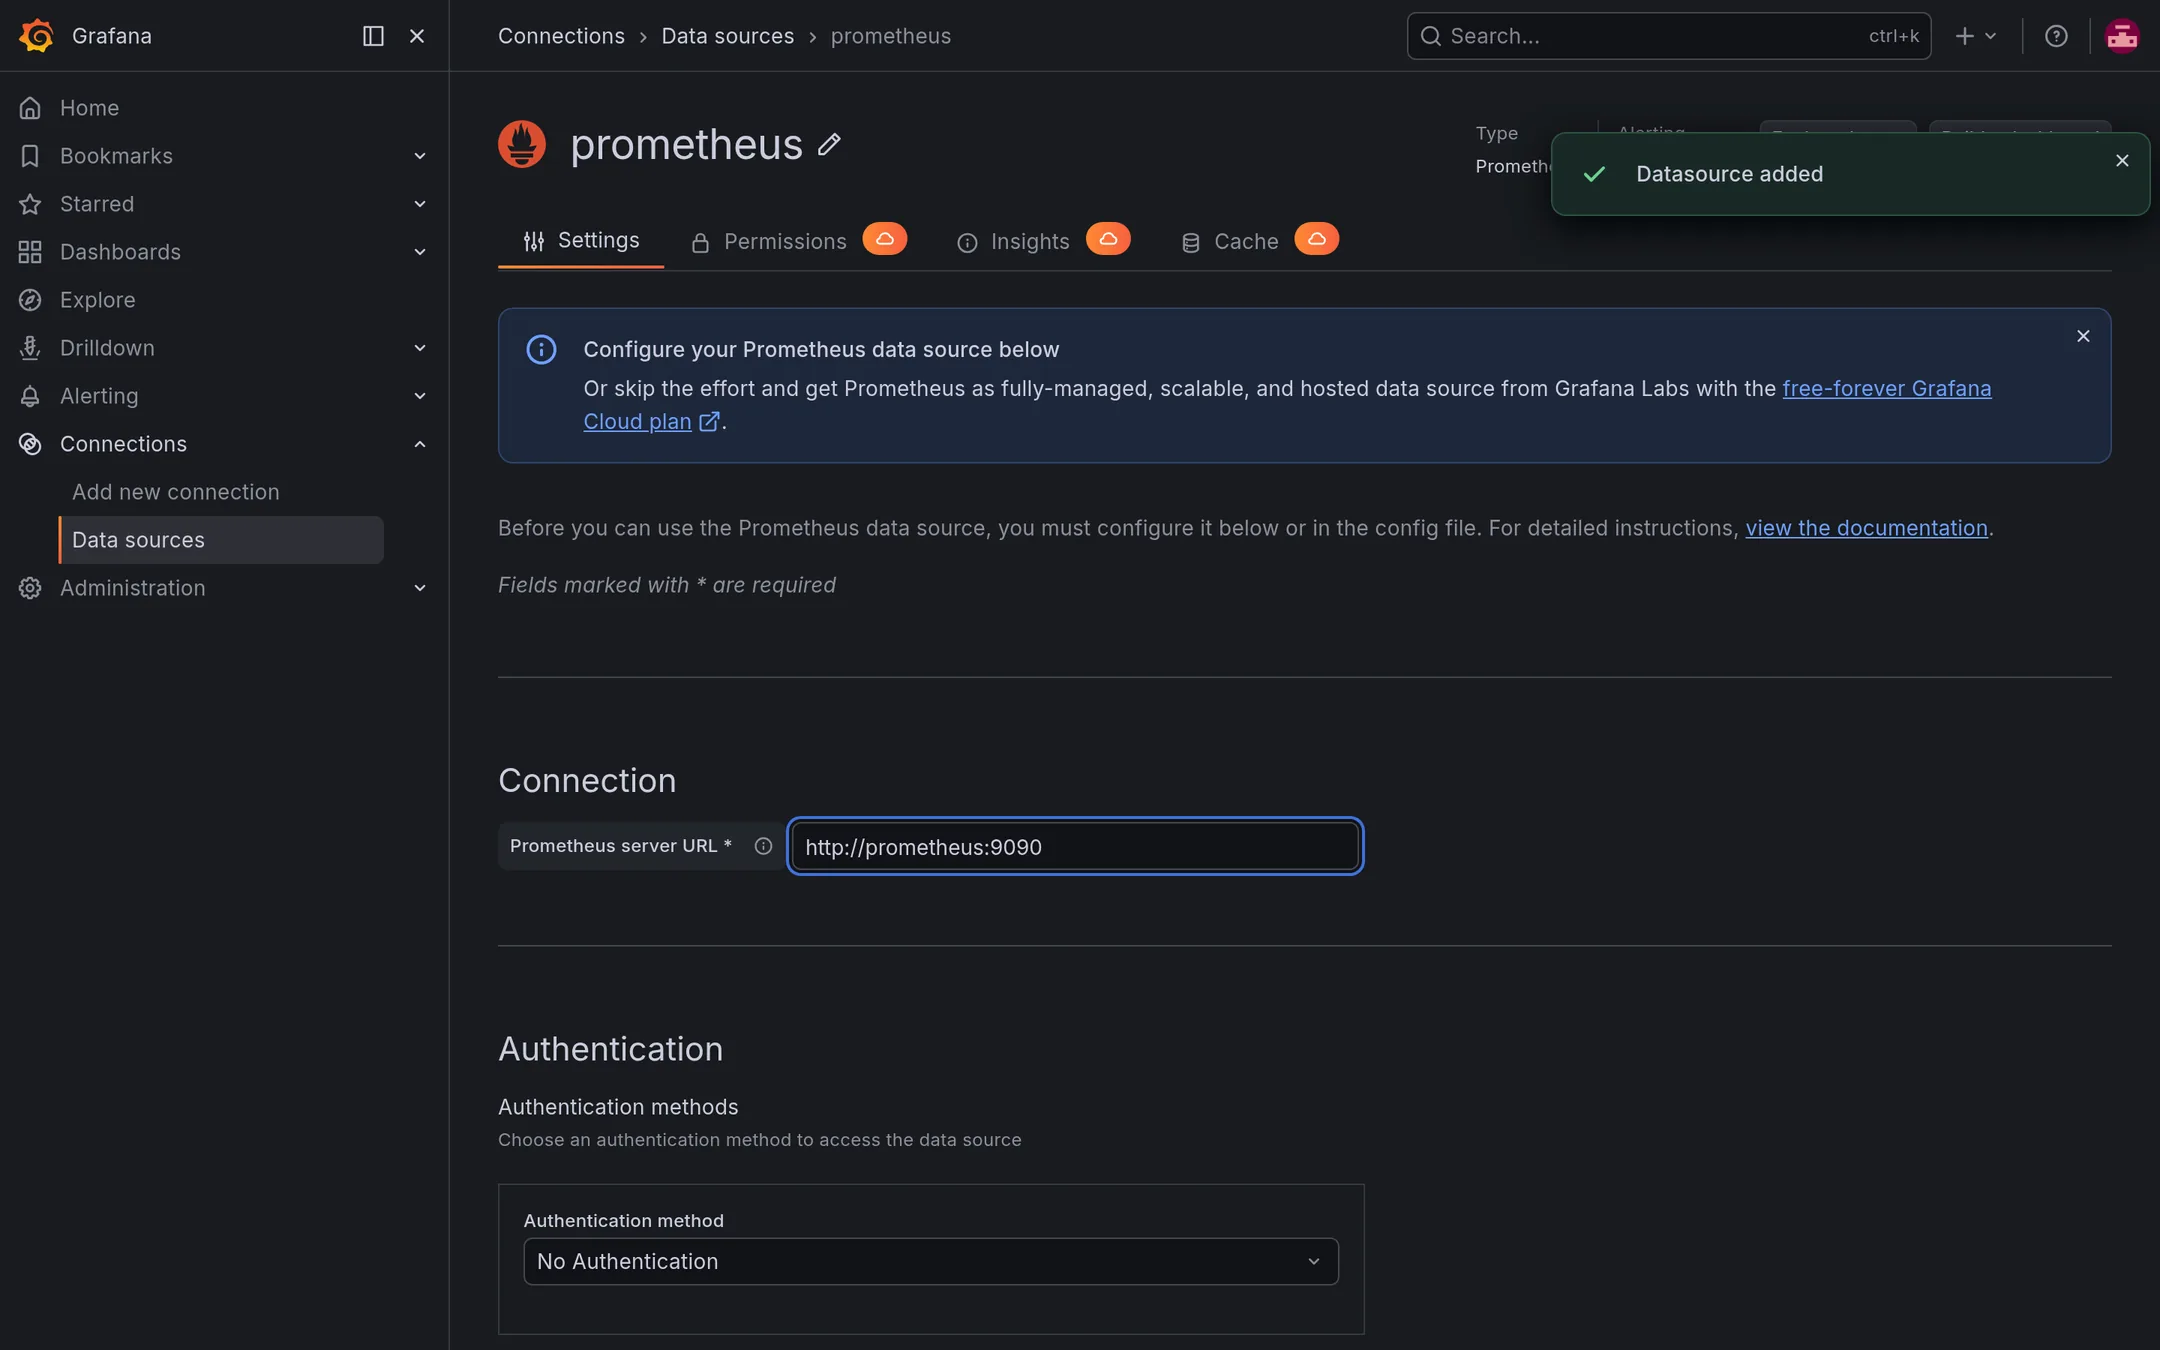Click the cloud badge next to Cache
This screenshot has width=2160, height=1350.
tap(1316, 239)
